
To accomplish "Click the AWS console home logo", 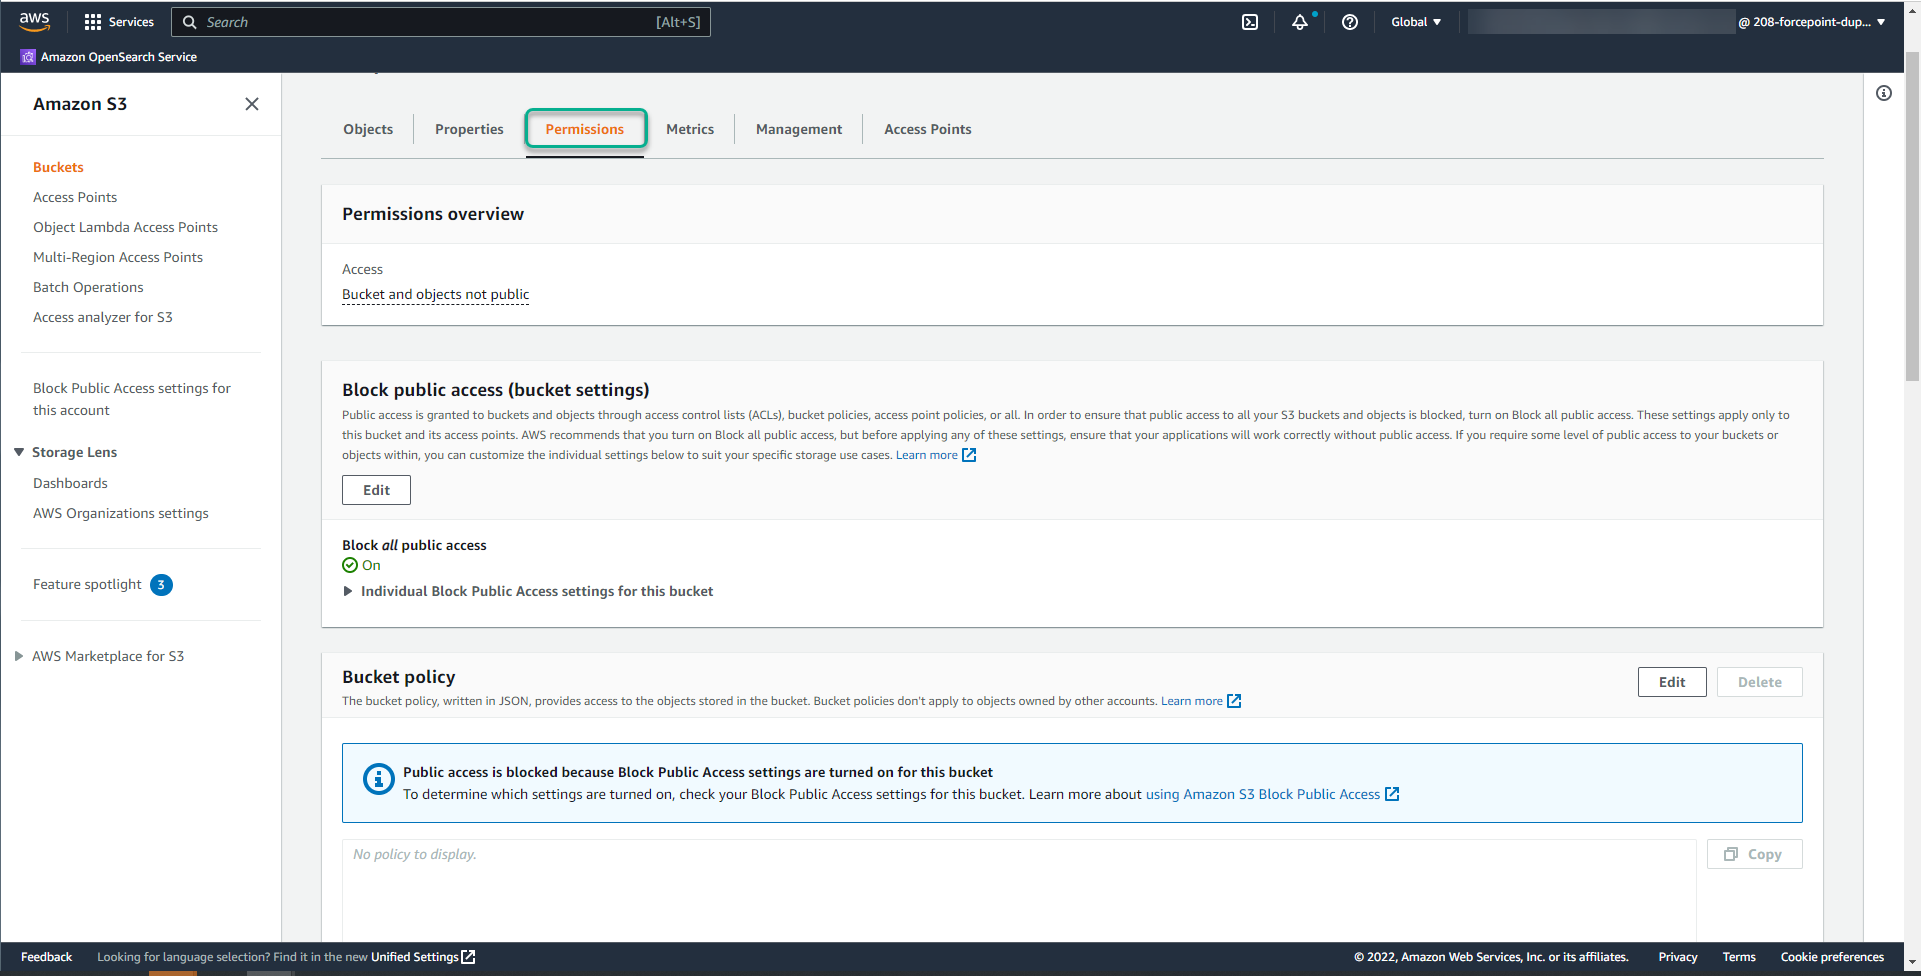I will click(x=34, y=21).
